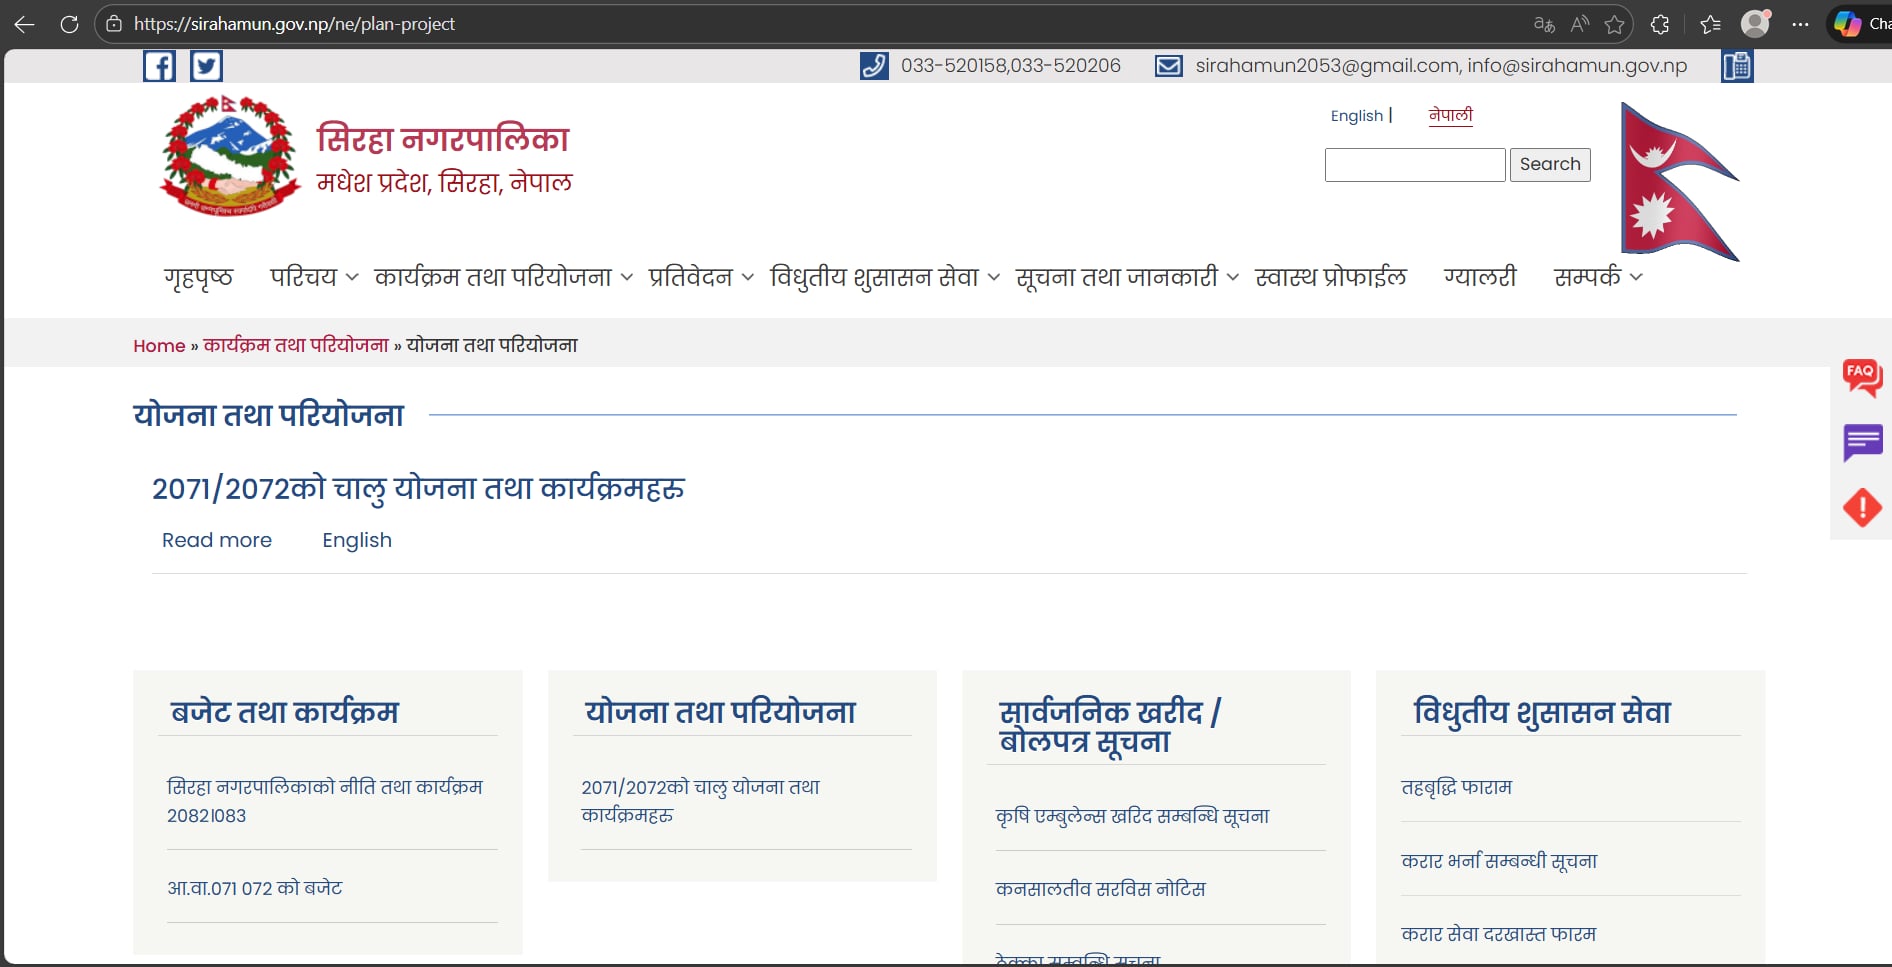The height and width of the screenshot is (967, 1892).
Task: Expand the प्रतिवेदन dropdown menu
Action: coord(700,277)
